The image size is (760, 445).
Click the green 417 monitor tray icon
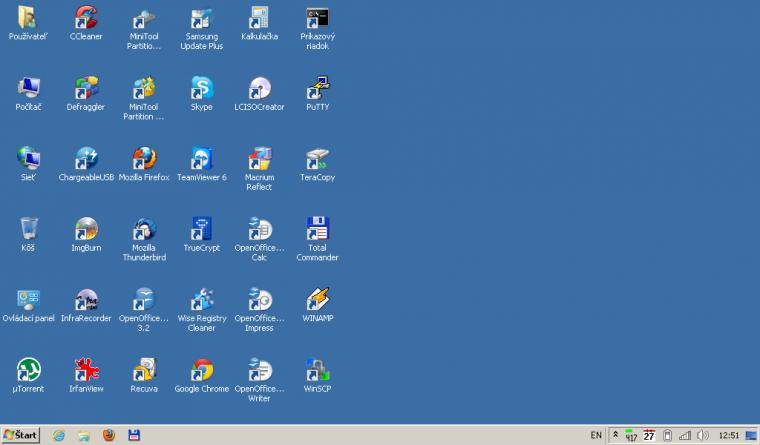(631, 435)
